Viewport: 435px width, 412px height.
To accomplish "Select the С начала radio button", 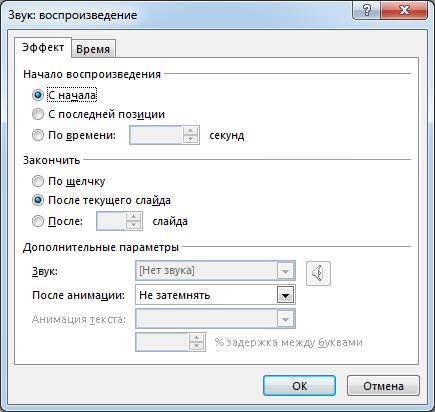I will coord(38,95).
